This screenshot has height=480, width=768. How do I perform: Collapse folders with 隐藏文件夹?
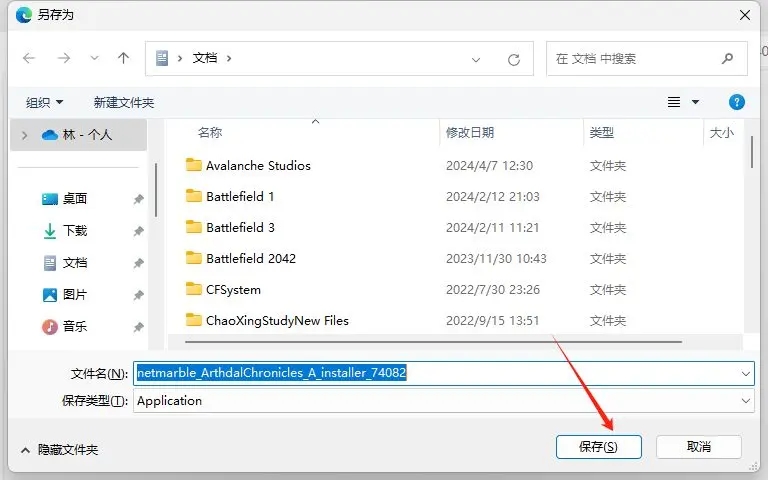coord(59,449)
